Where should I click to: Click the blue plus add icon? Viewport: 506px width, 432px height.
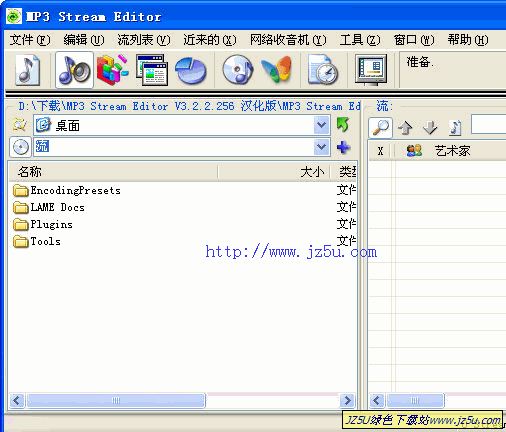[343, 147]
